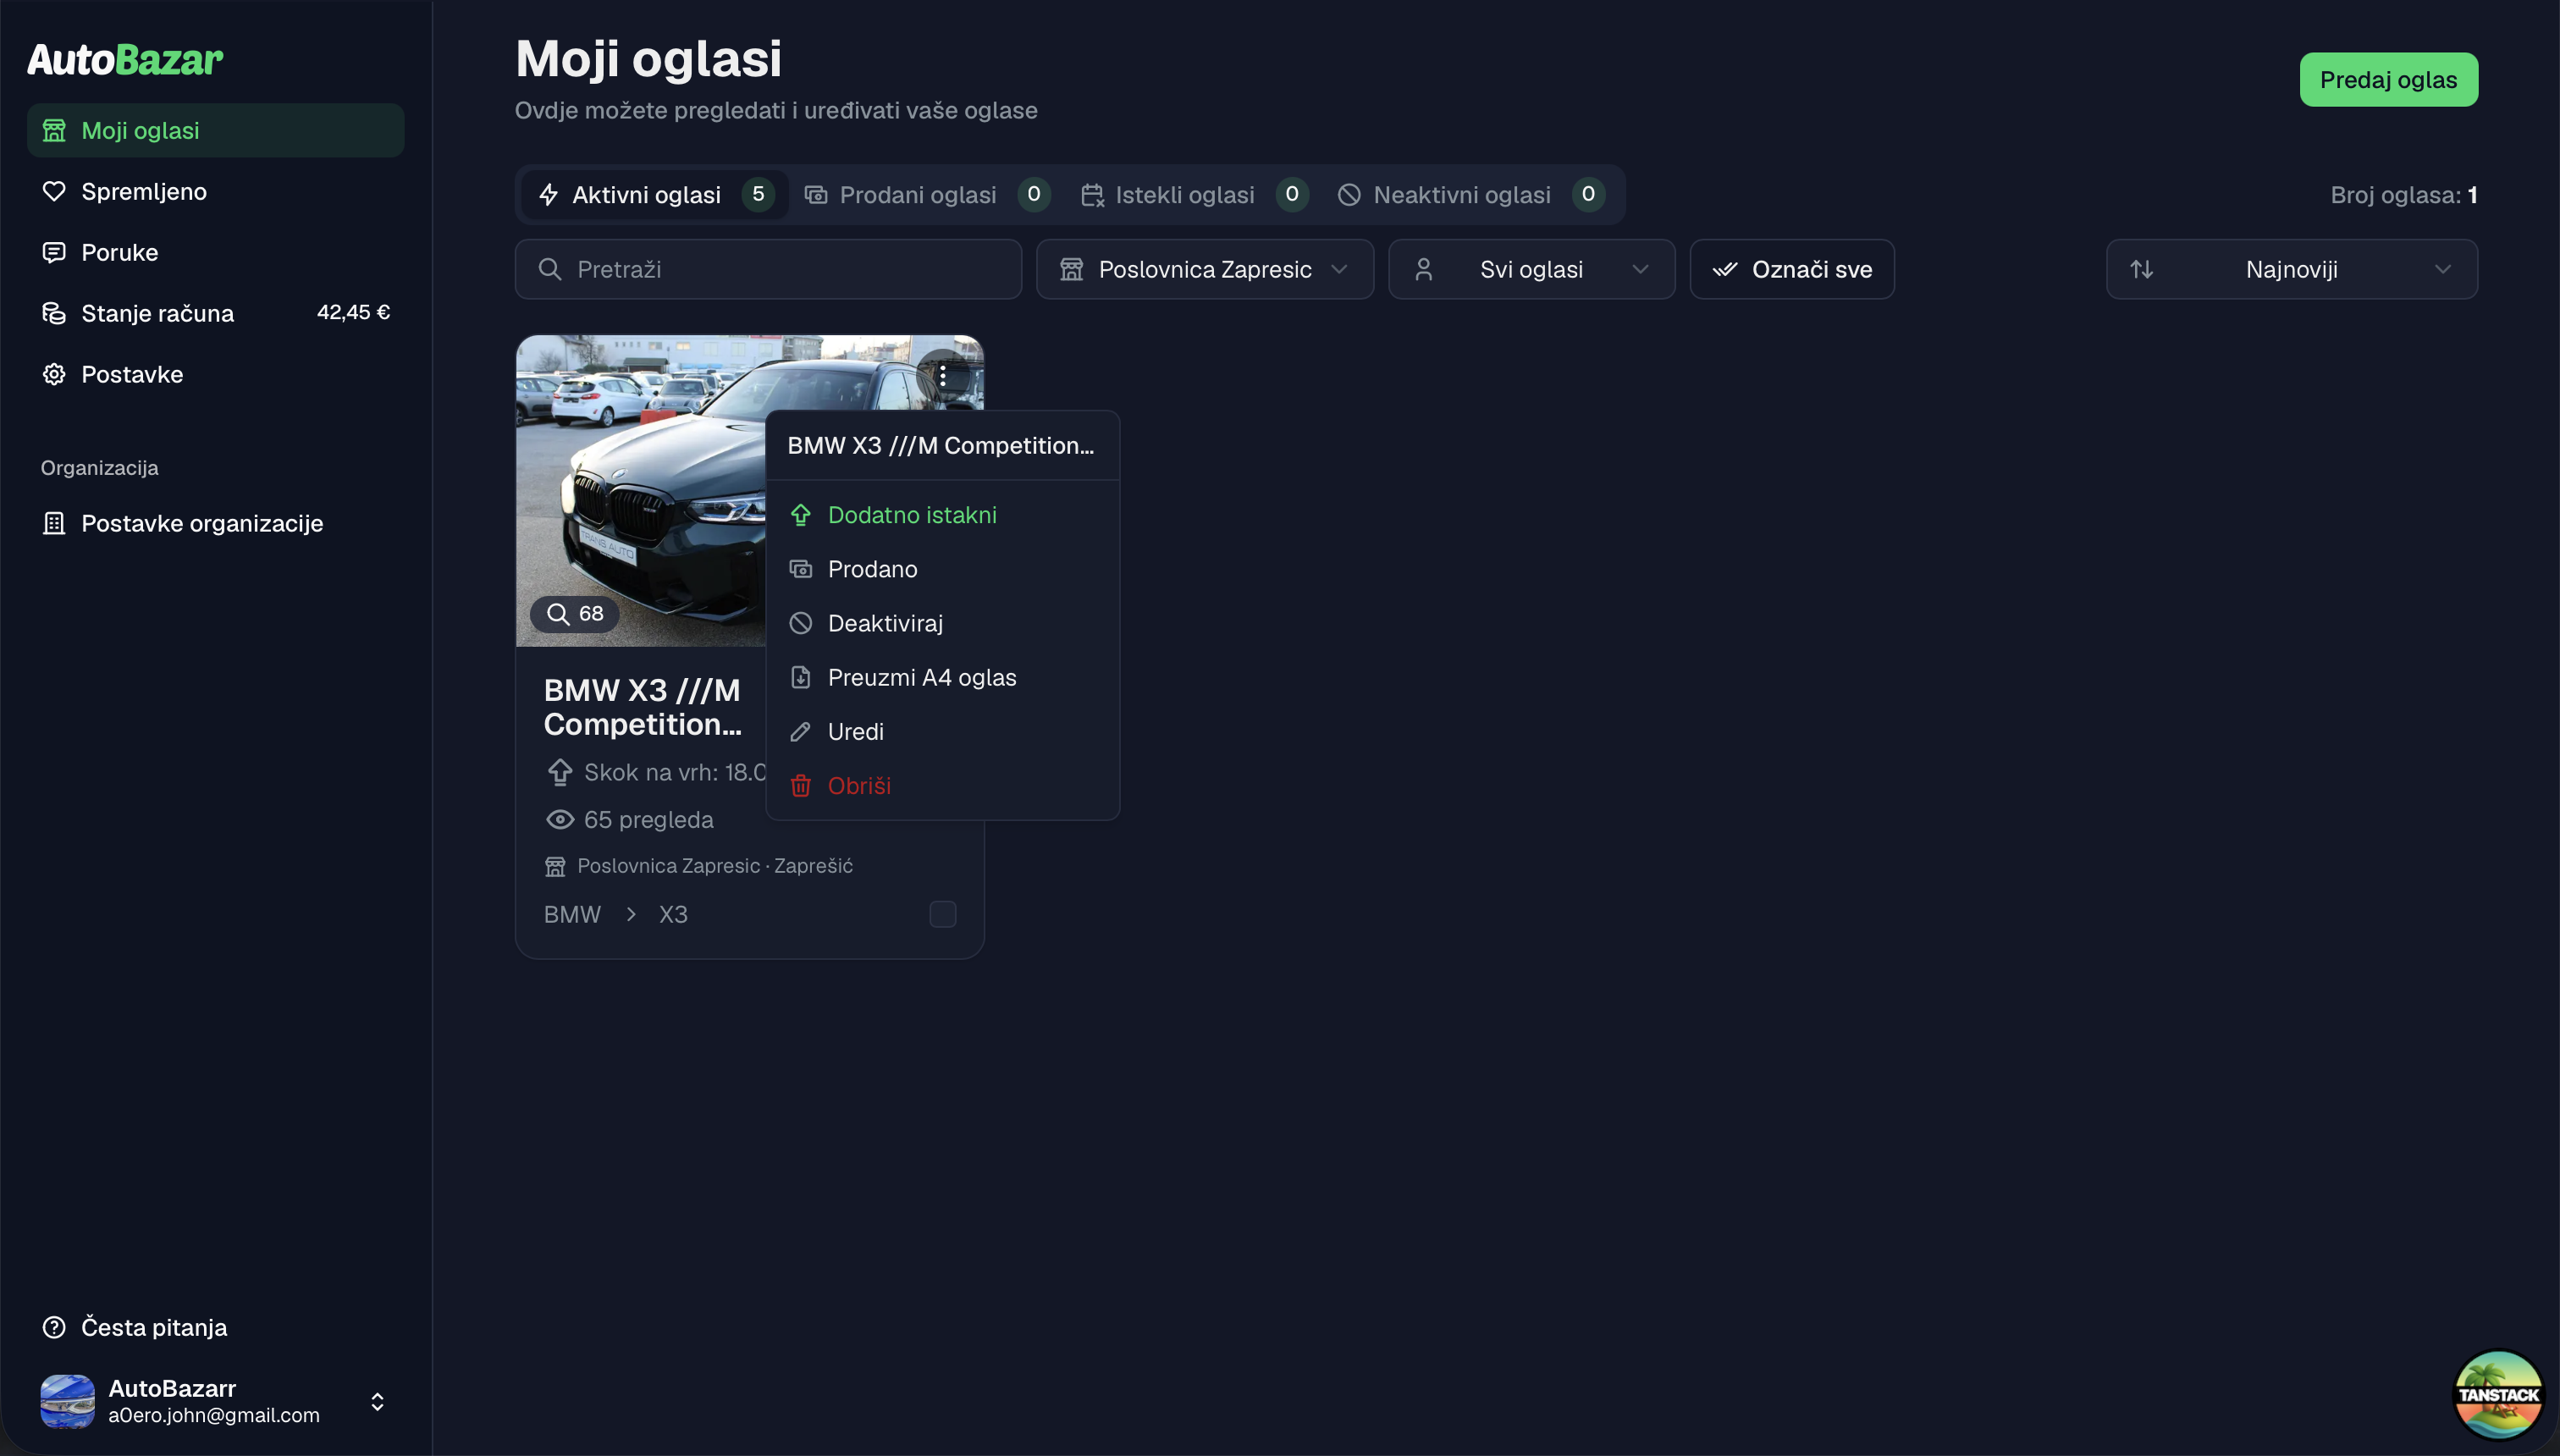Open Poruke via the message icon
Screen dimensions: 2560x1456
[54, 252]
